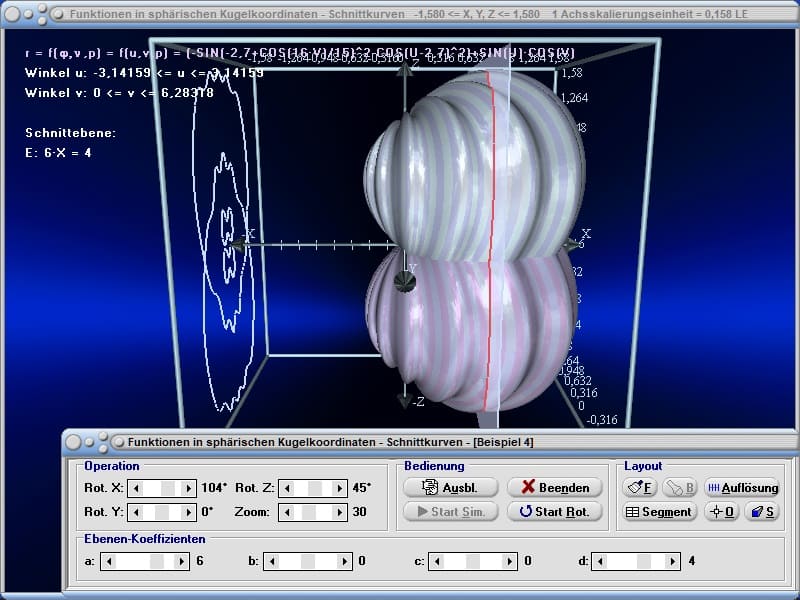This screenshot has width=800, height=600.
Task: Decrease Zoom with left arrow
Action: pos(287,512)
